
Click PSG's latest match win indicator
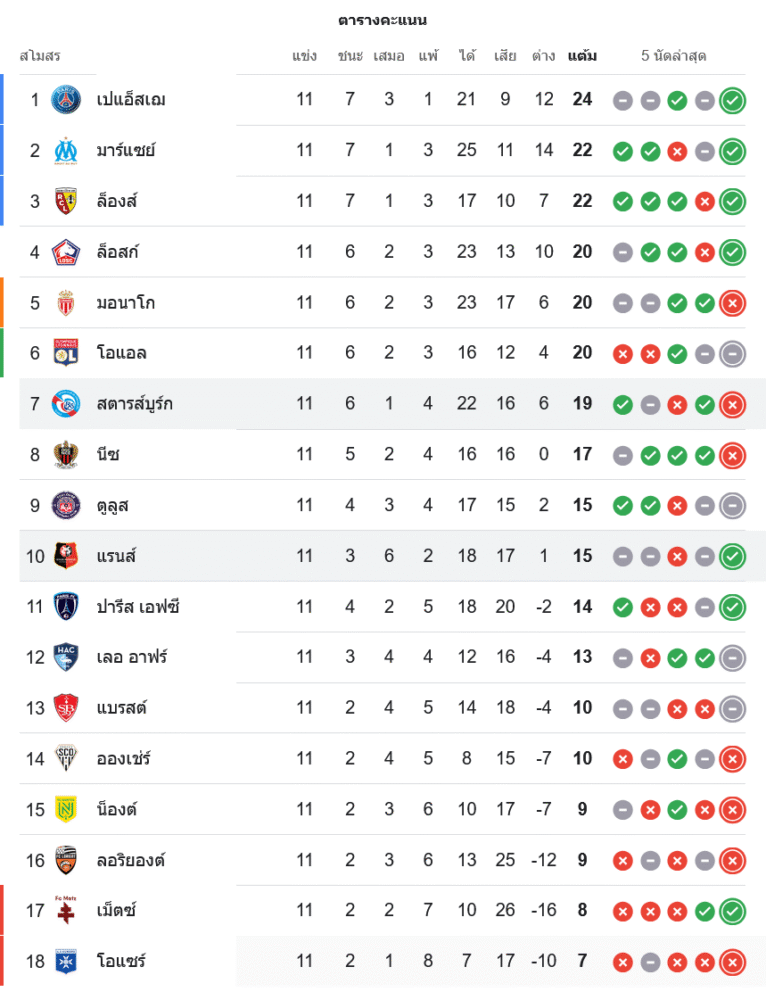(x=733, y=100)
